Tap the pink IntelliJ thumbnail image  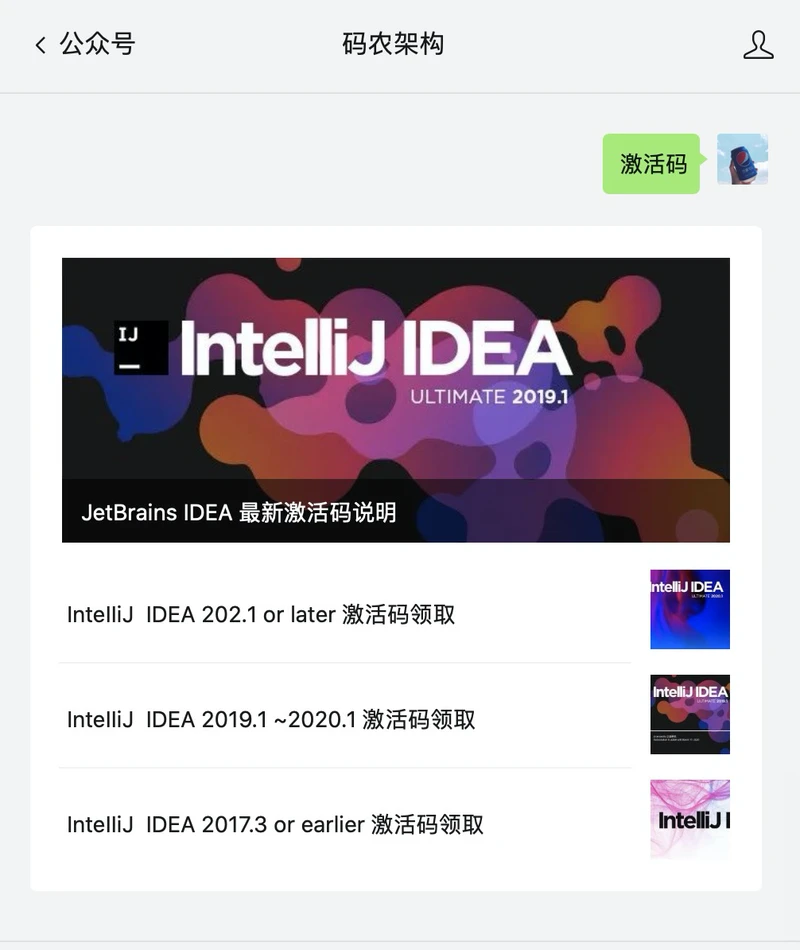pyautogui.click(x=690, y=819)
